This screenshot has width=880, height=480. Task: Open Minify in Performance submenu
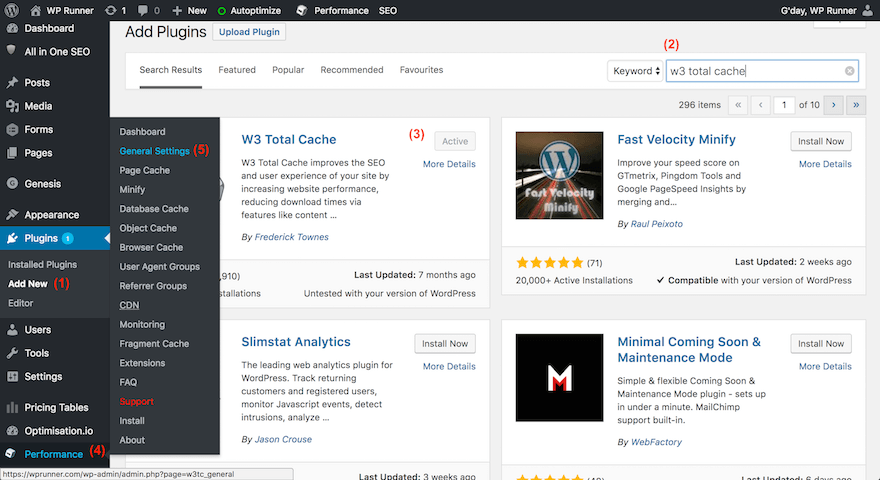click(x=132, y=190)
